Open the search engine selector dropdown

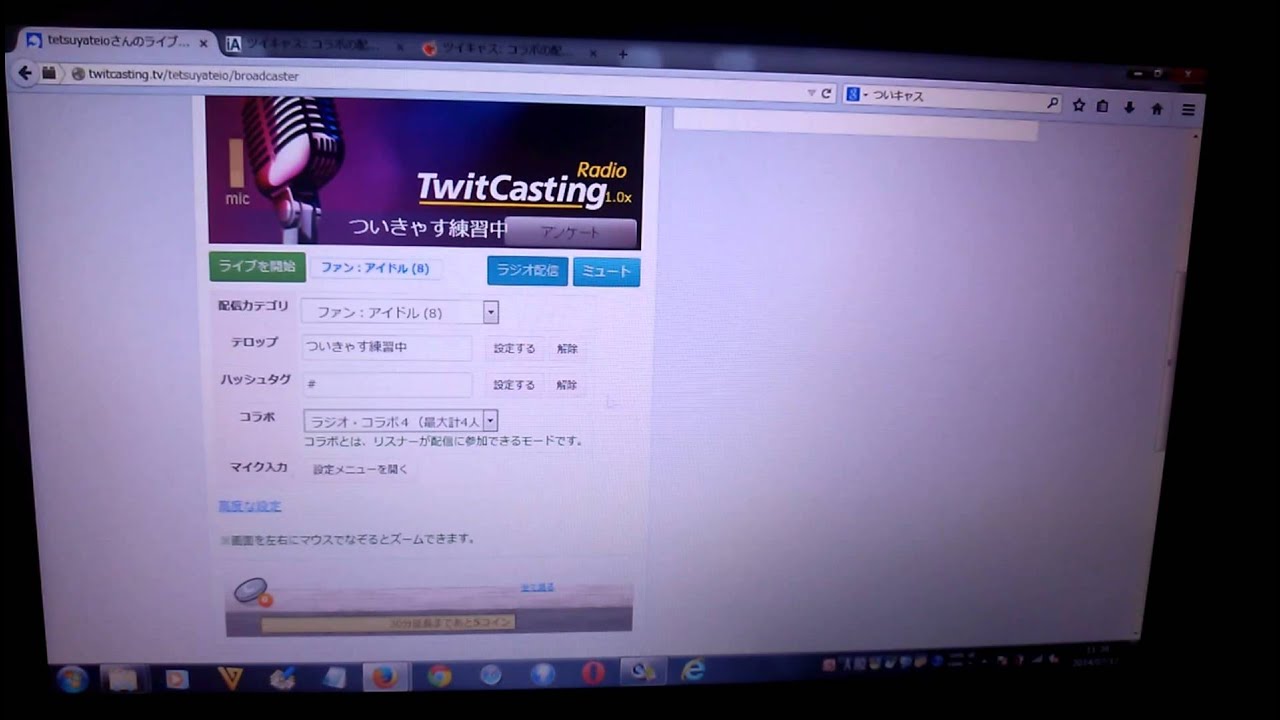point(856,95)
